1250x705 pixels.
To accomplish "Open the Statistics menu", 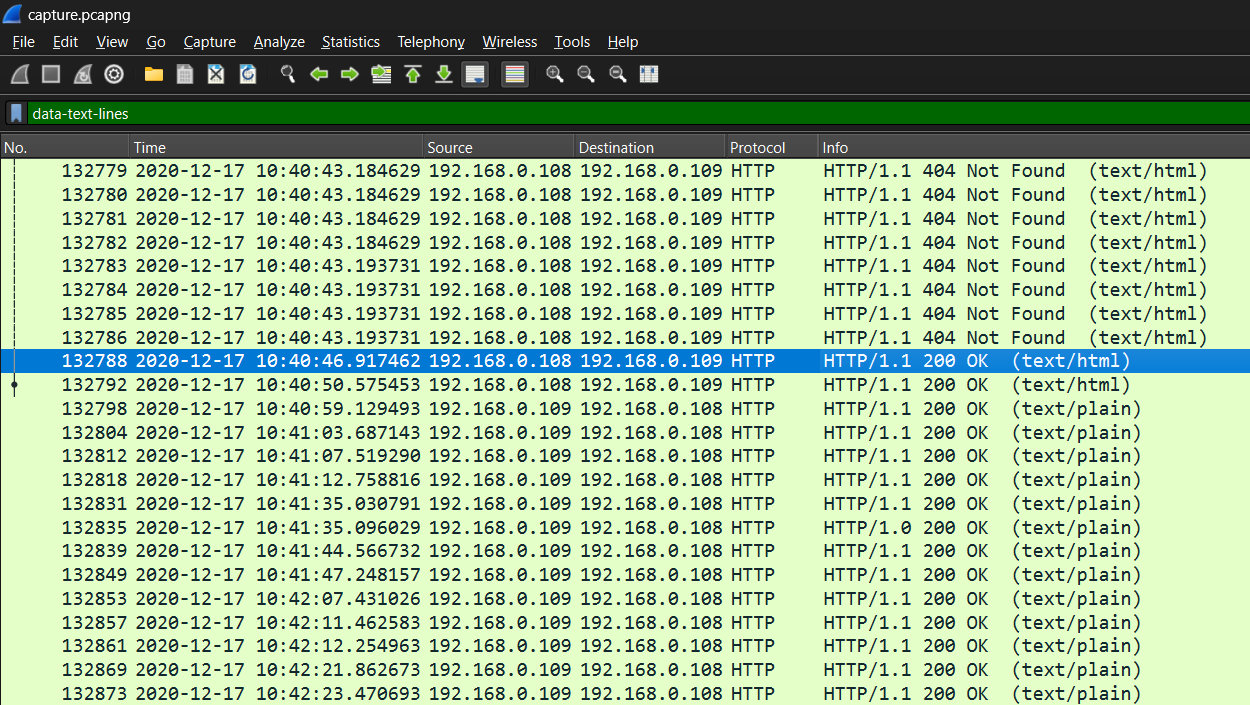I will pyautogui.click(x=351, y=42).
